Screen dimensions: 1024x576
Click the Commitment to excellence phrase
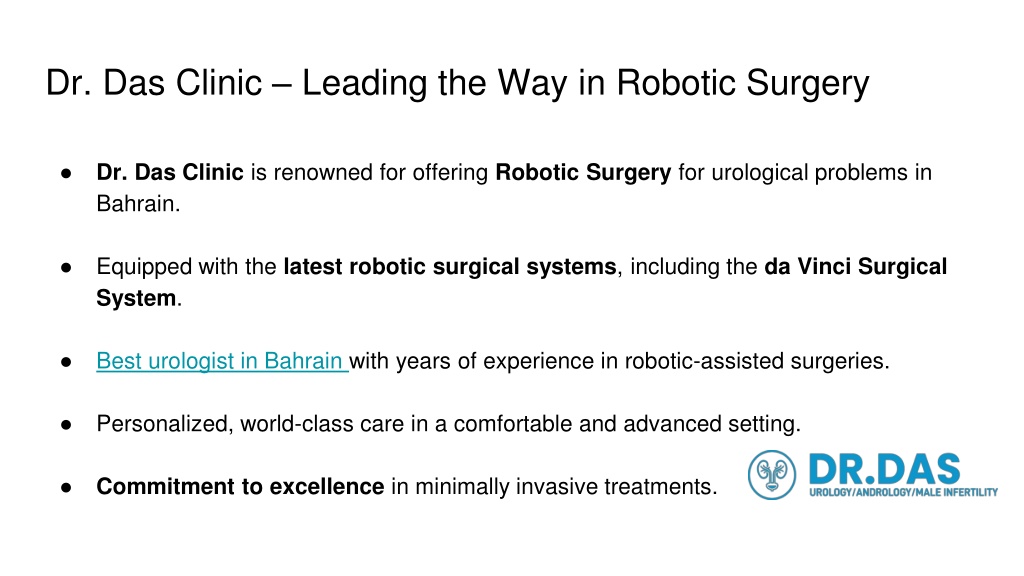tap(240, 487)
